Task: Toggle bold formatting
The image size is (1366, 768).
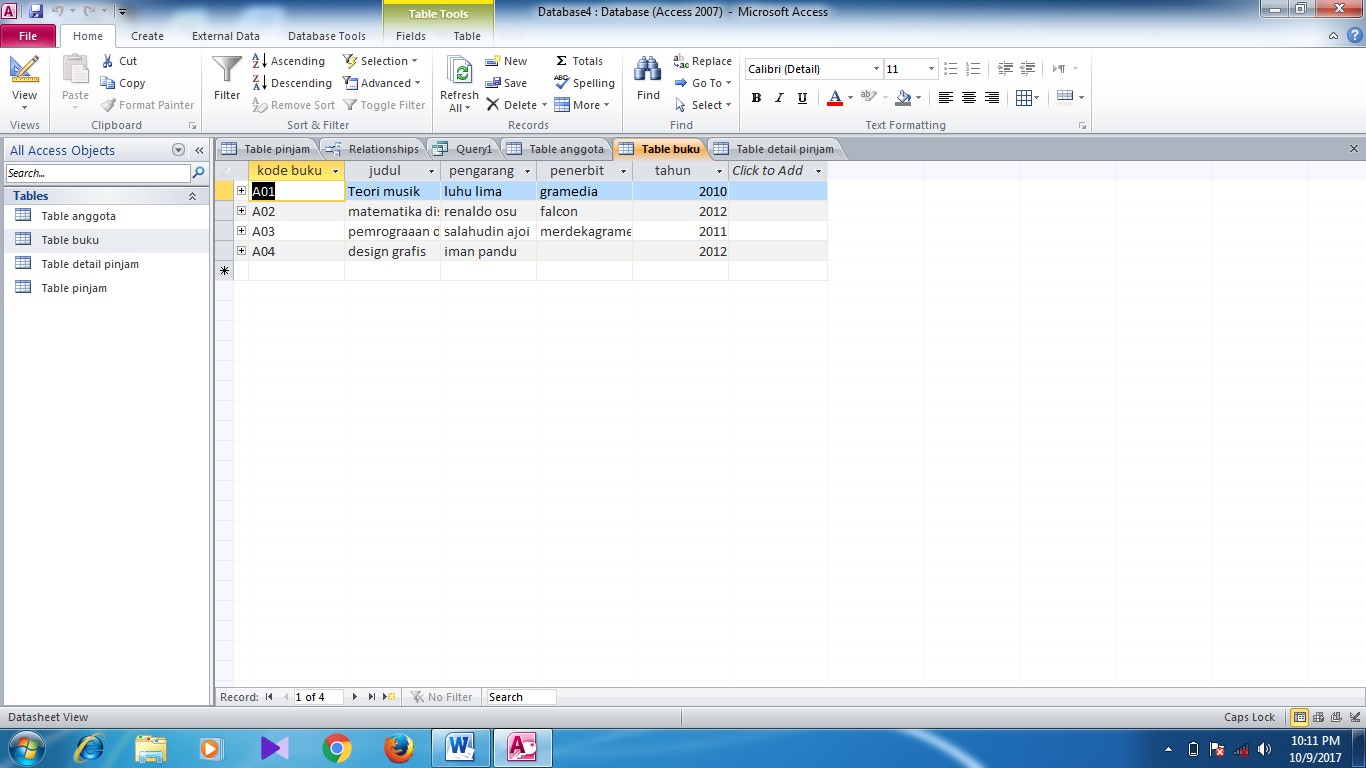Action: click(756, 97)
